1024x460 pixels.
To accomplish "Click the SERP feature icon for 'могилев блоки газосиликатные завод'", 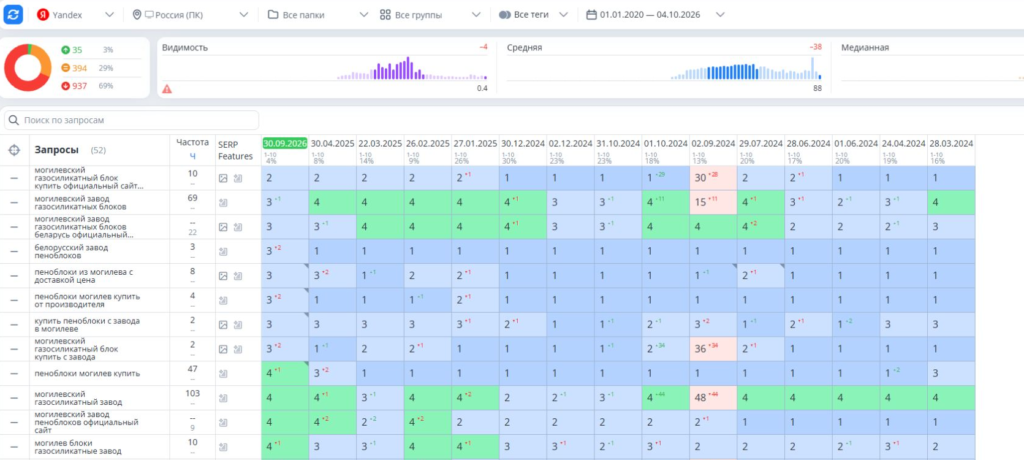I will pos(223,447).
